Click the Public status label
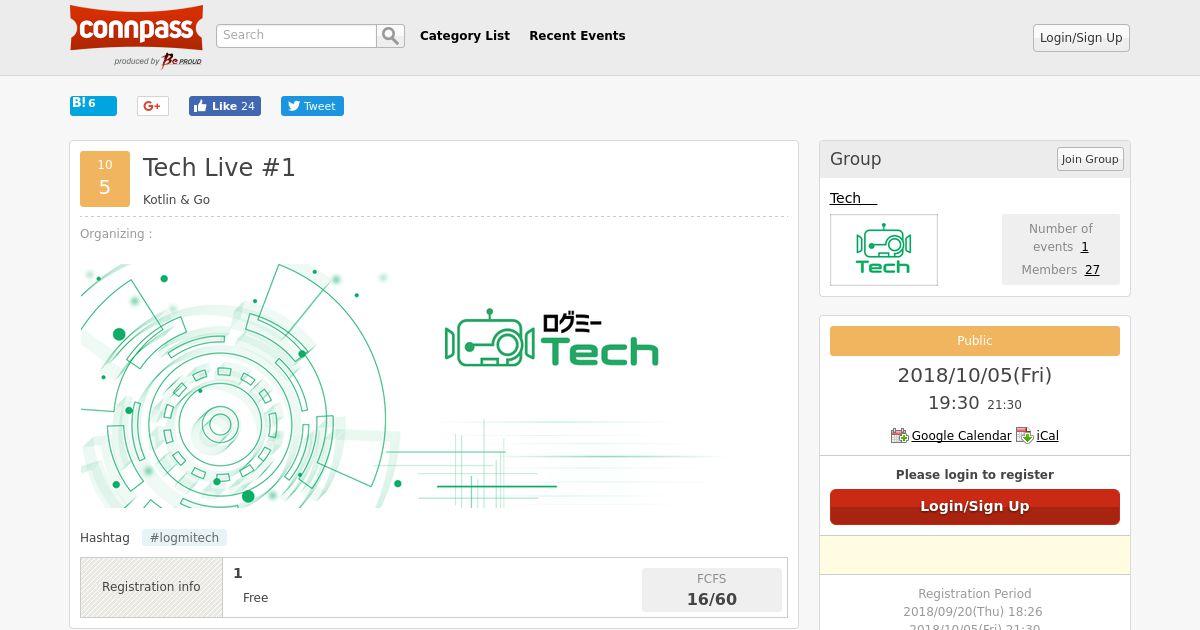Viewport: 1200px width, 630px height. [975, 341]
